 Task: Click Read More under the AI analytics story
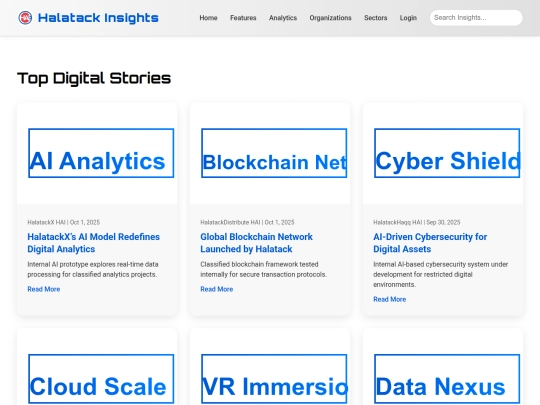[x=44, y=289]
